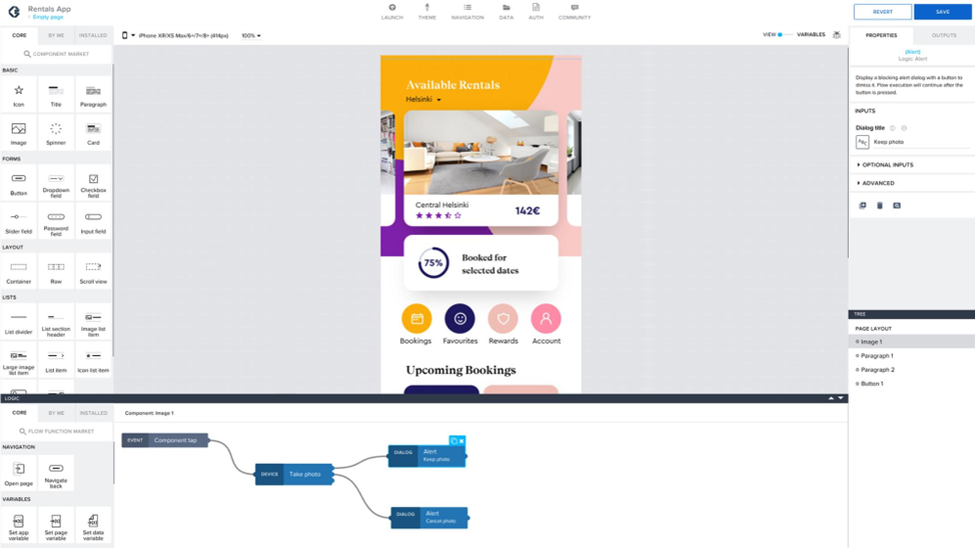
Task: Toggle View/Variables switch
Action: (785, 35)
